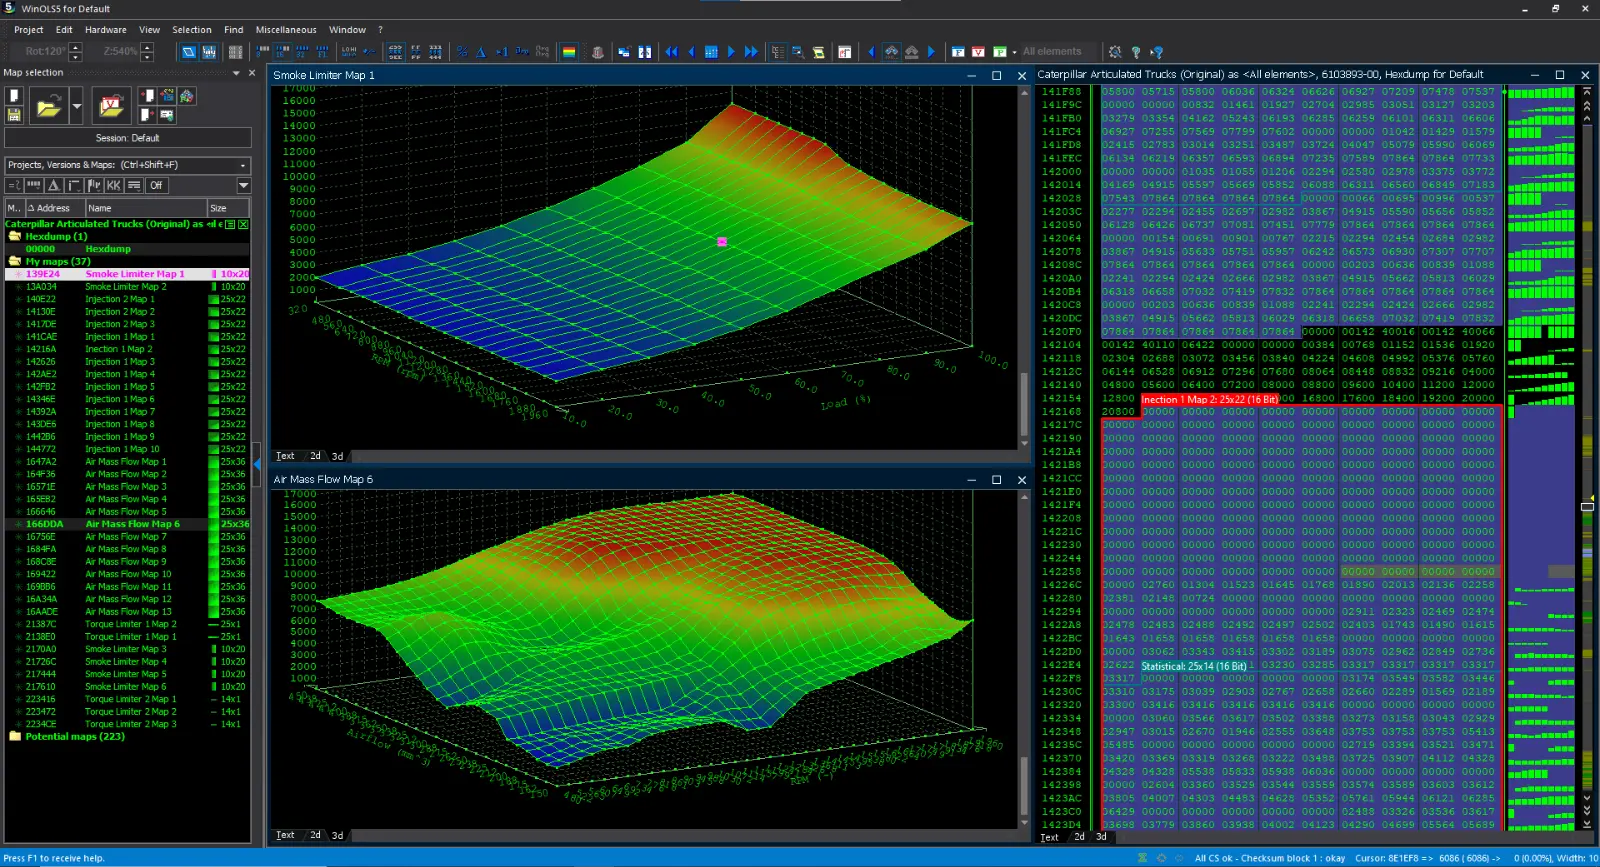Screen dimensions: 1600x867
Task: Click the double-arrow jump to last map icon
Action: (751, 52)
